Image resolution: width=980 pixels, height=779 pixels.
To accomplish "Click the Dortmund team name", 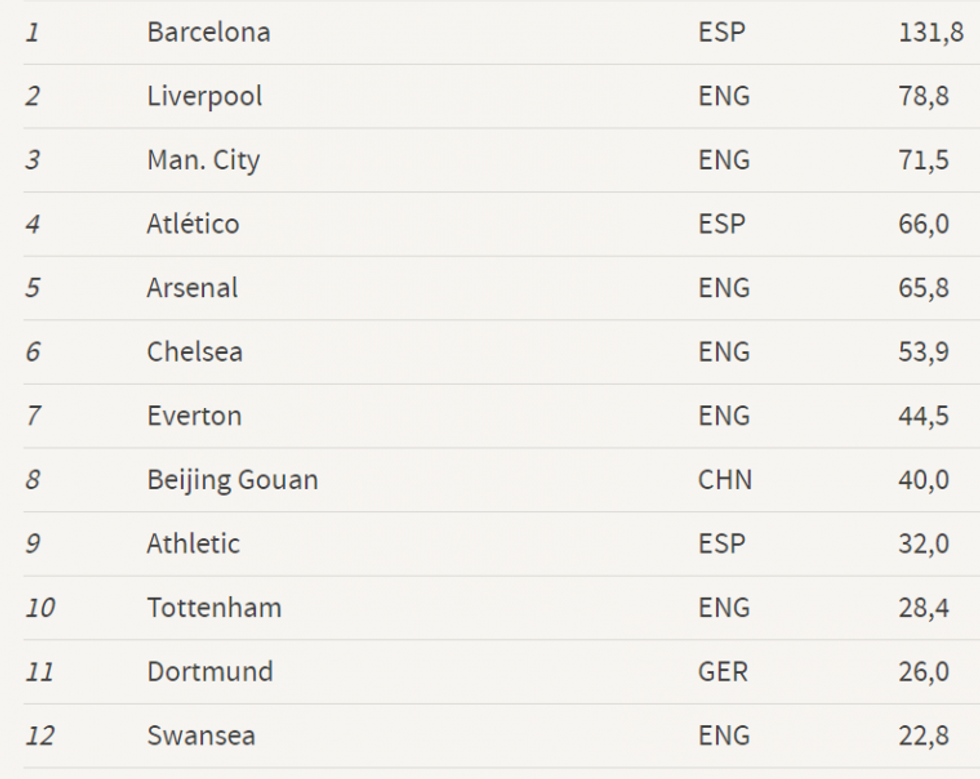I will [x=209, y=672].
